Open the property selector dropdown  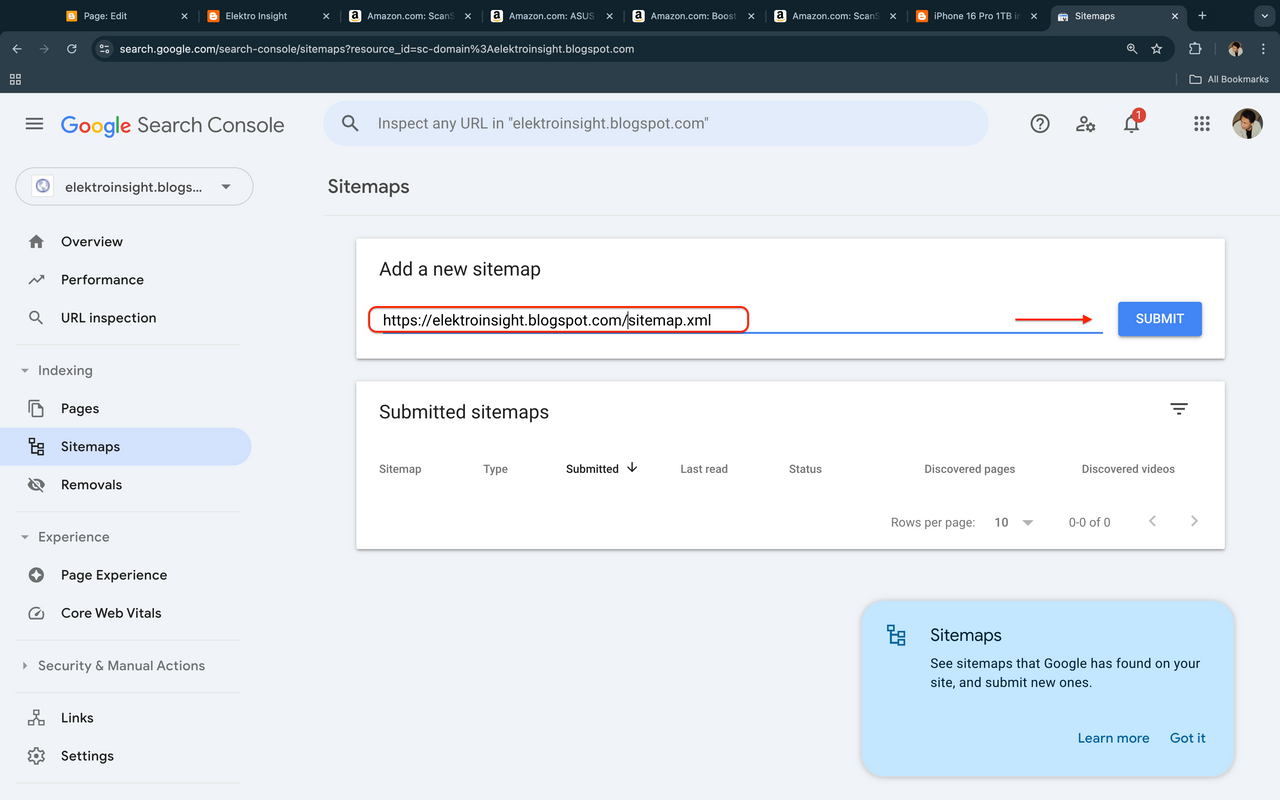click(134, 186)
